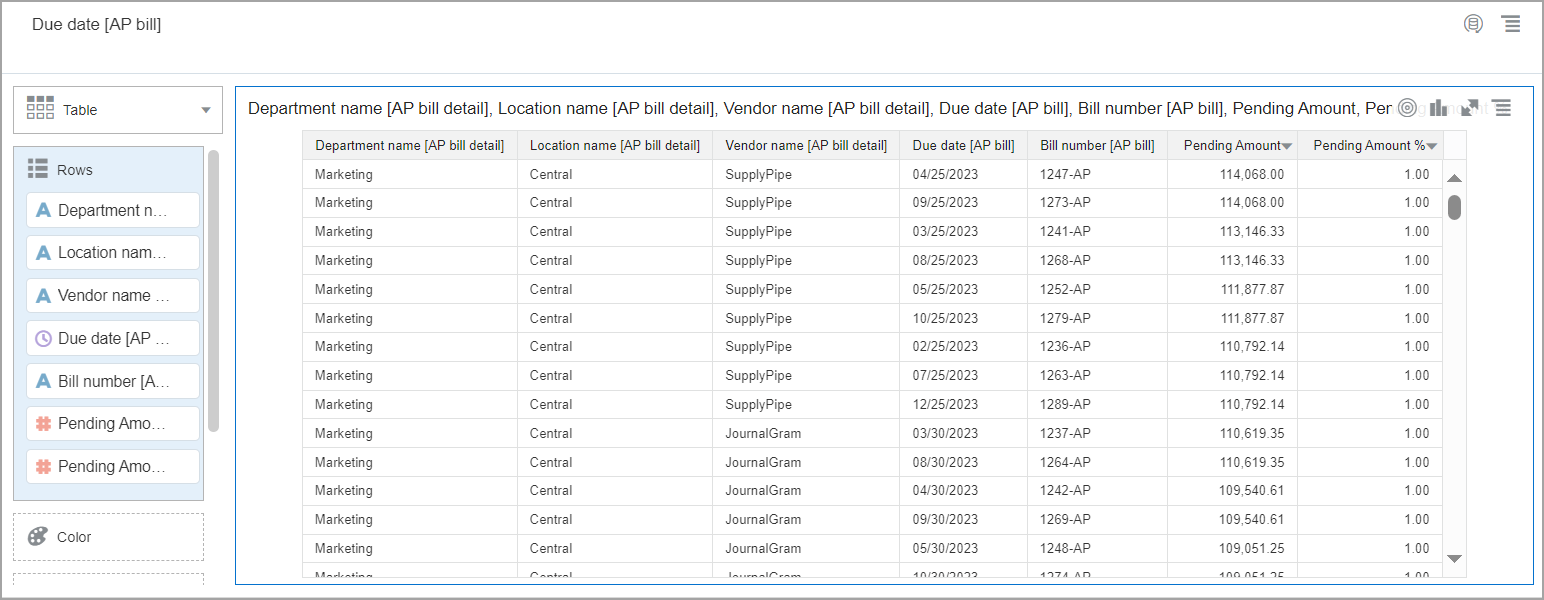Viewport: 1544px width, 600px height.
Task: Select the Department name pill under Rows
Action: tap(112, 210)
